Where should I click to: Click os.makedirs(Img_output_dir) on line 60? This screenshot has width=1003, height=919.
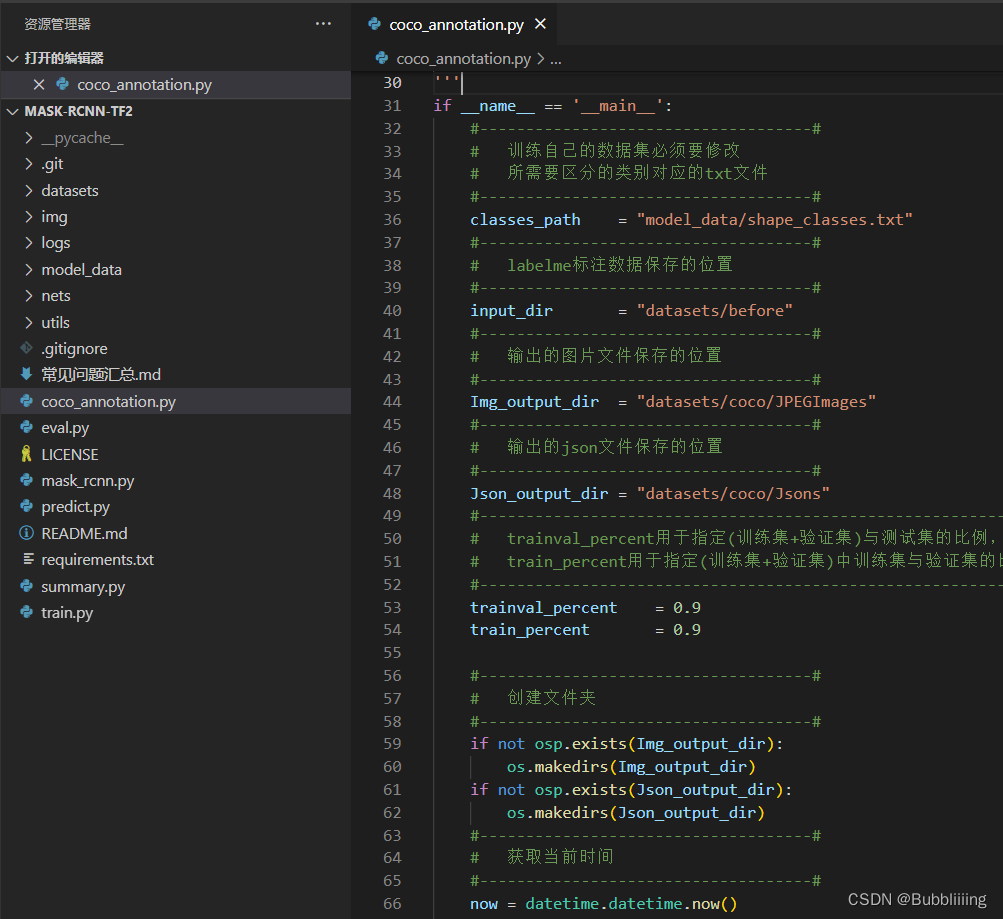(631, 766)
